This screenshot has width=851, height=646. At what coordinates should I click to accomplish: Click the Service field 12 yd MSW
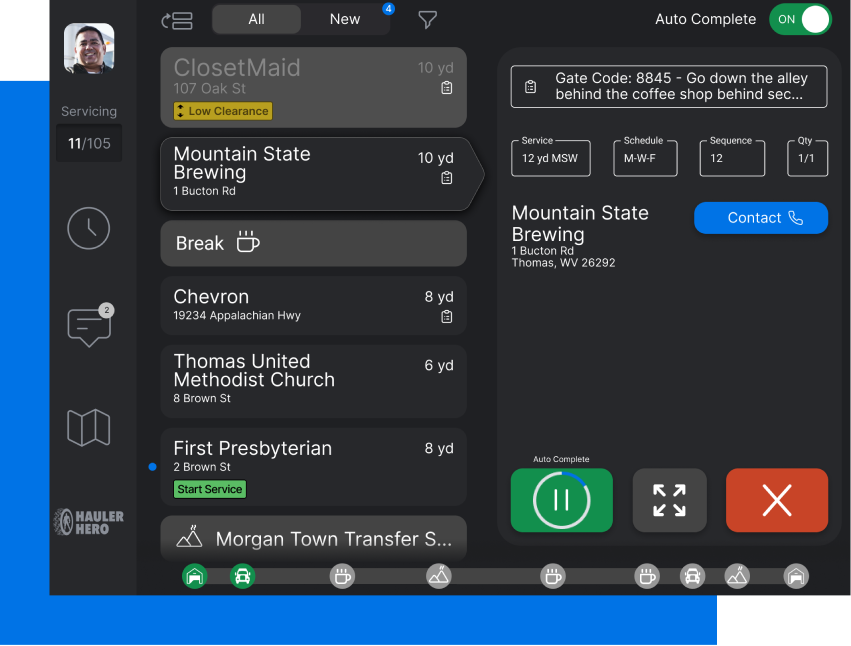550,157
